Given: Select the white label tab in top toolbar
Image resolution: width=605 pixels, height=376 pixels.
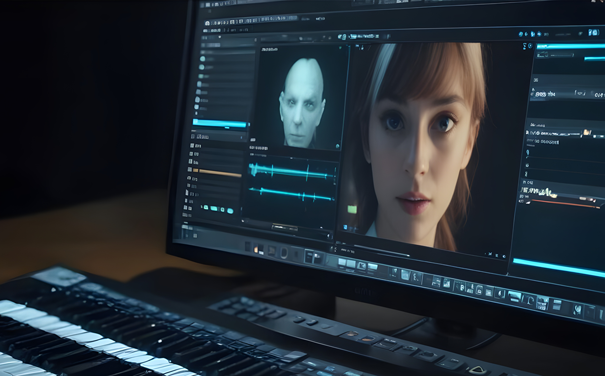Looking at the screenshot, I should 320,19.
